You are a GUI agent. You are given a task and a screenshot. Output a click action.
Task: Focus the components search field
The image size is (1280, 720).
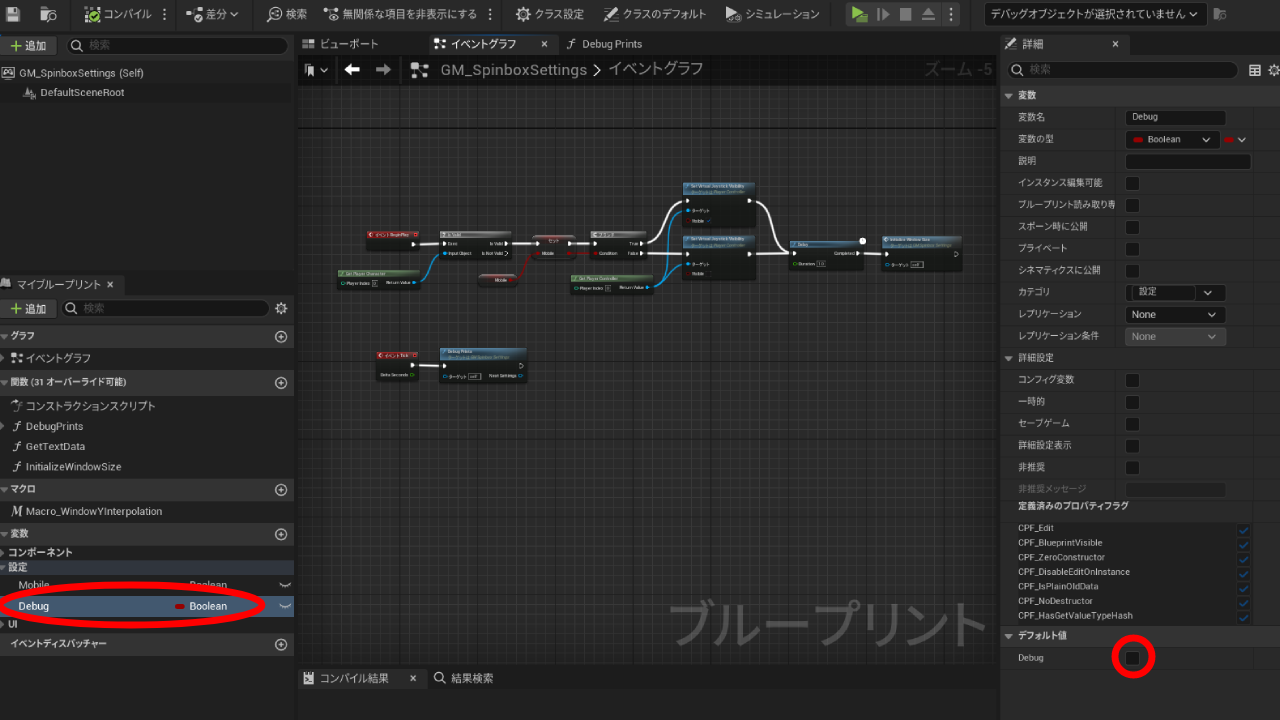point(177,46)
